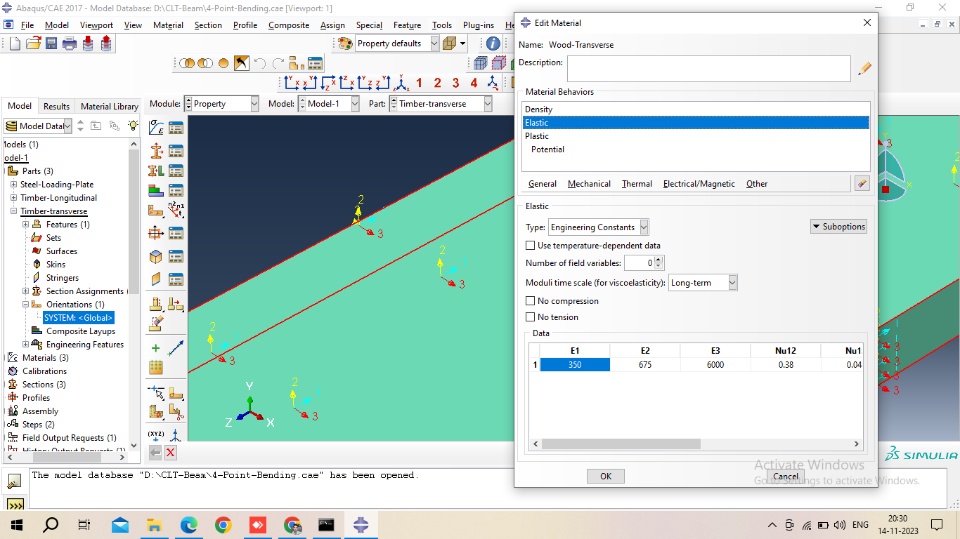
Task: Select the Density material behavior
Action: coord(696,109)
